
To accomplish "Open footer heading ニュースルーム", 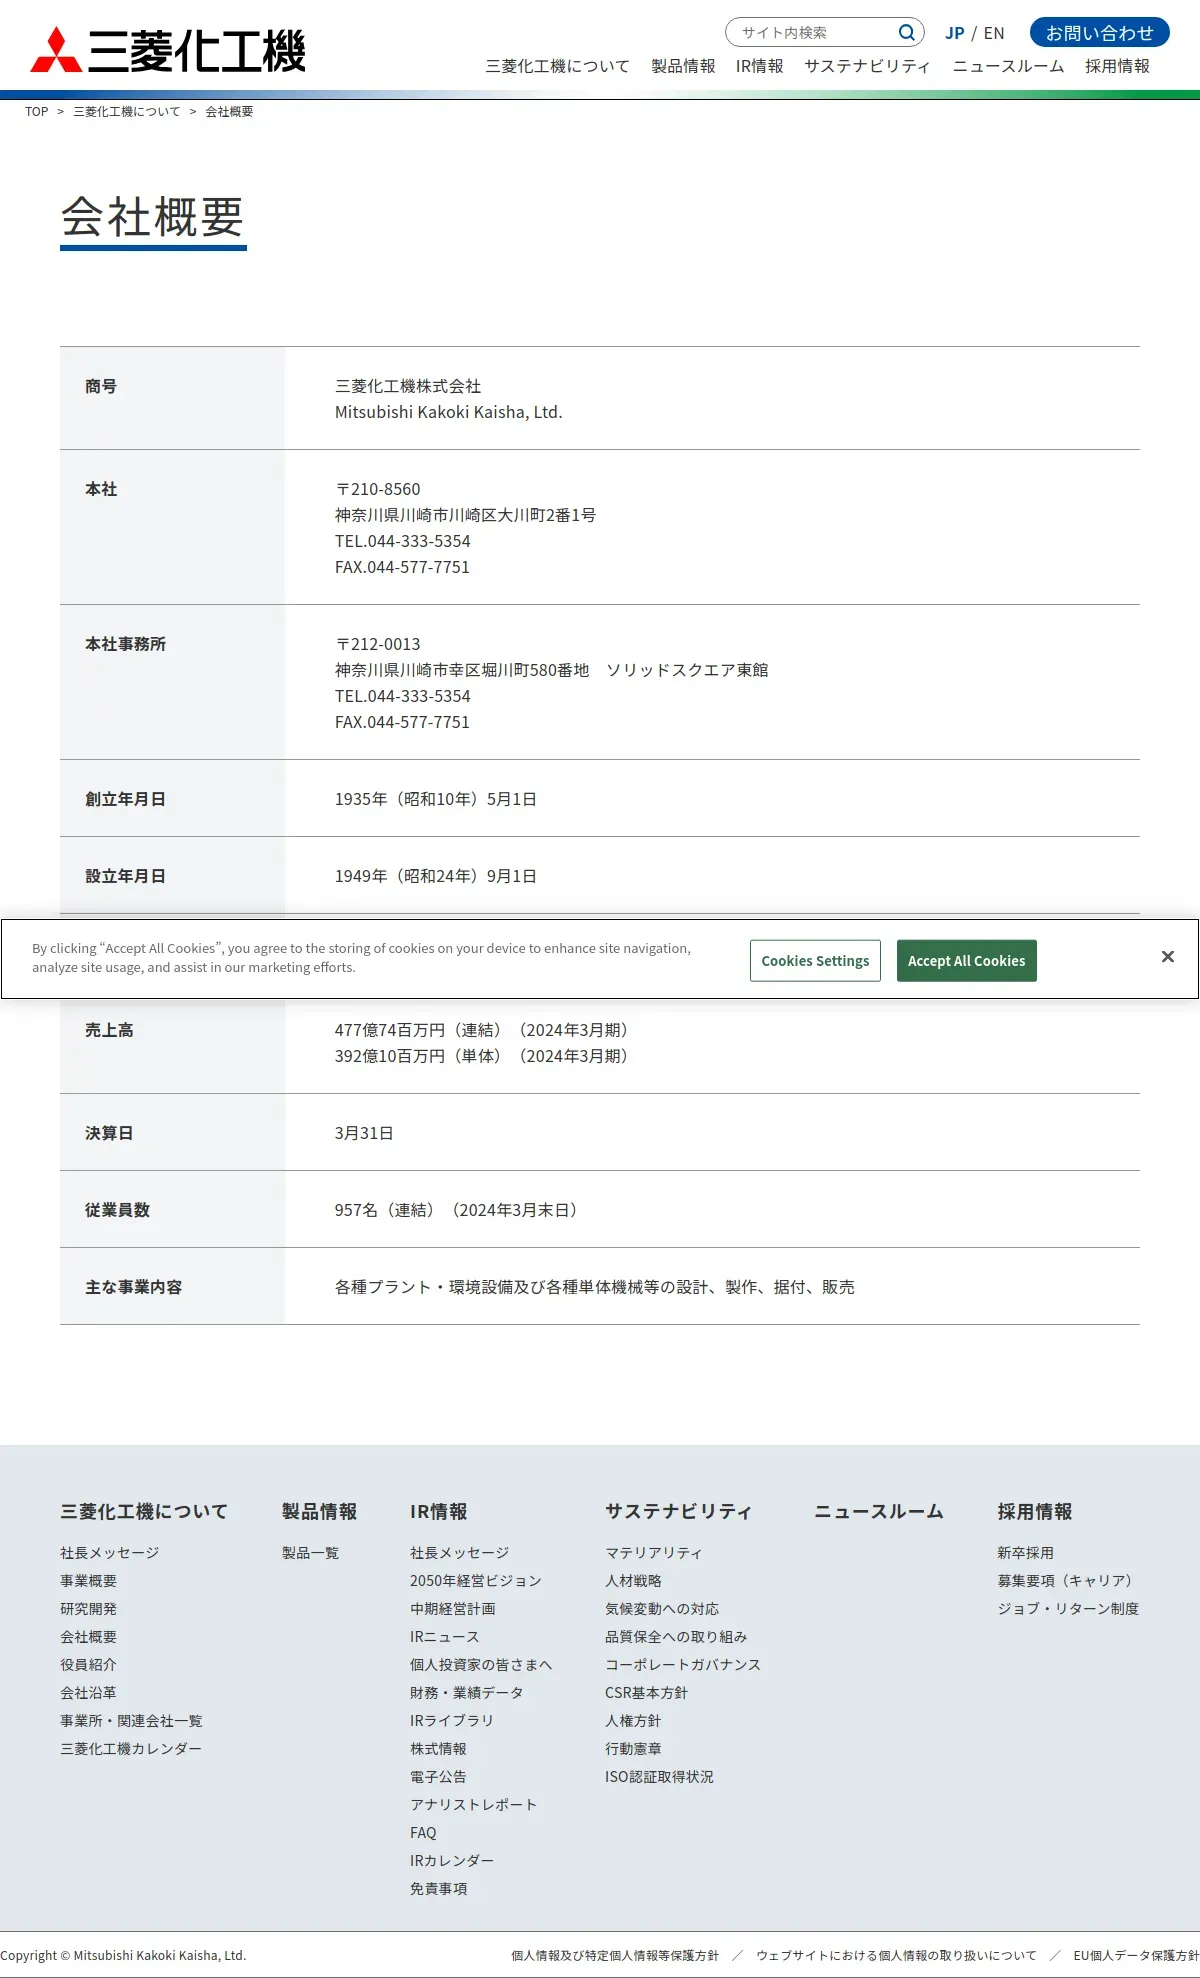I will (x=878, y=1511).
